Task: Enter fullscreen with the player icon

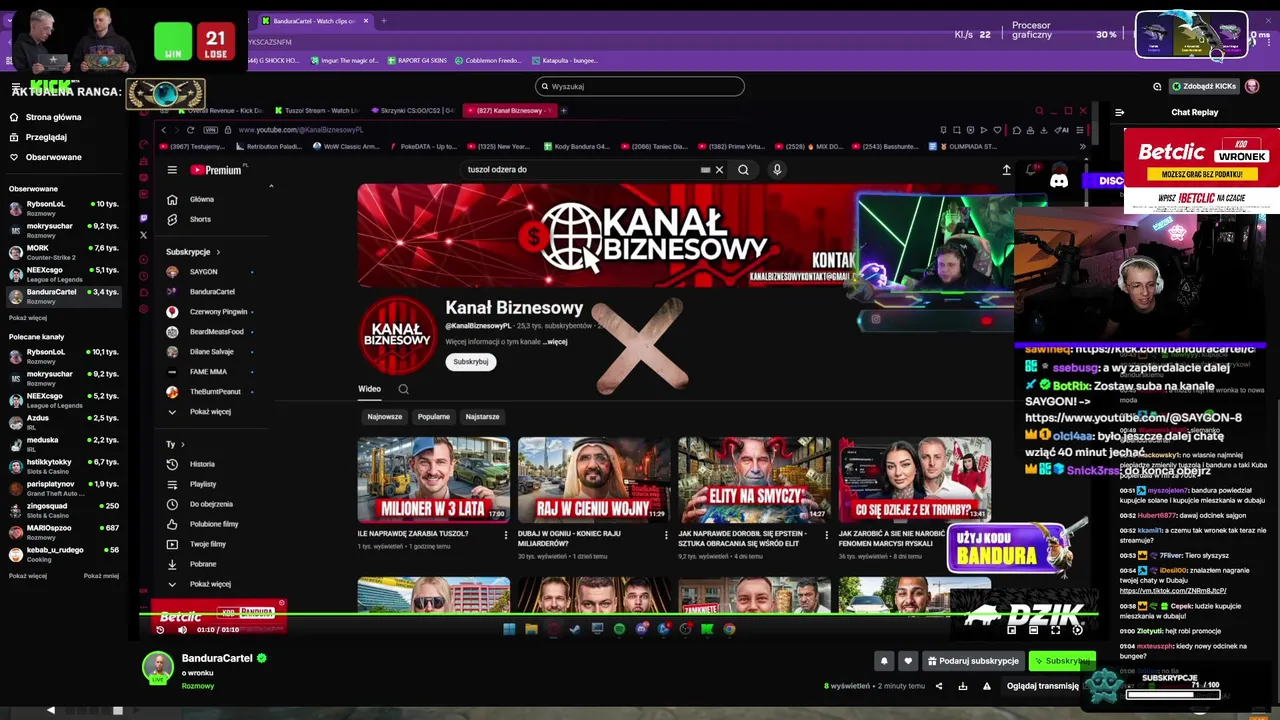Action: point(1055,630)
